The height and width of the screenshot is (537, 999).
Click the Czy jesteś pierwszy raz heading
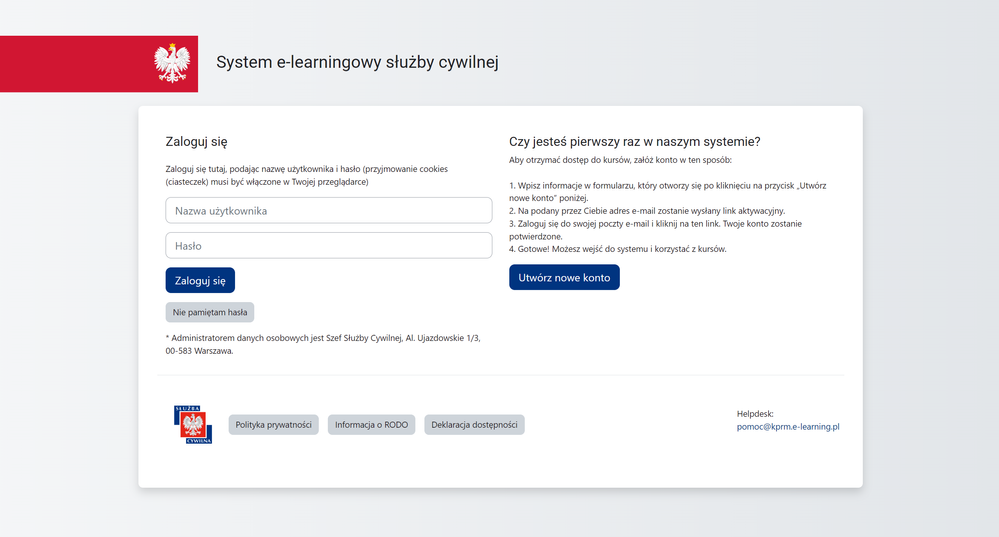click(634, 142)
